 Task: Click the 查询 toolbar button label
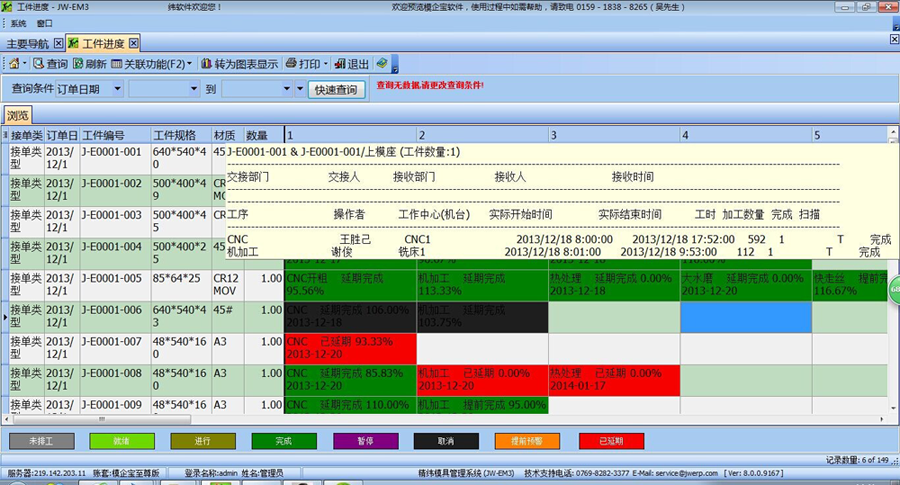[57, 64]
